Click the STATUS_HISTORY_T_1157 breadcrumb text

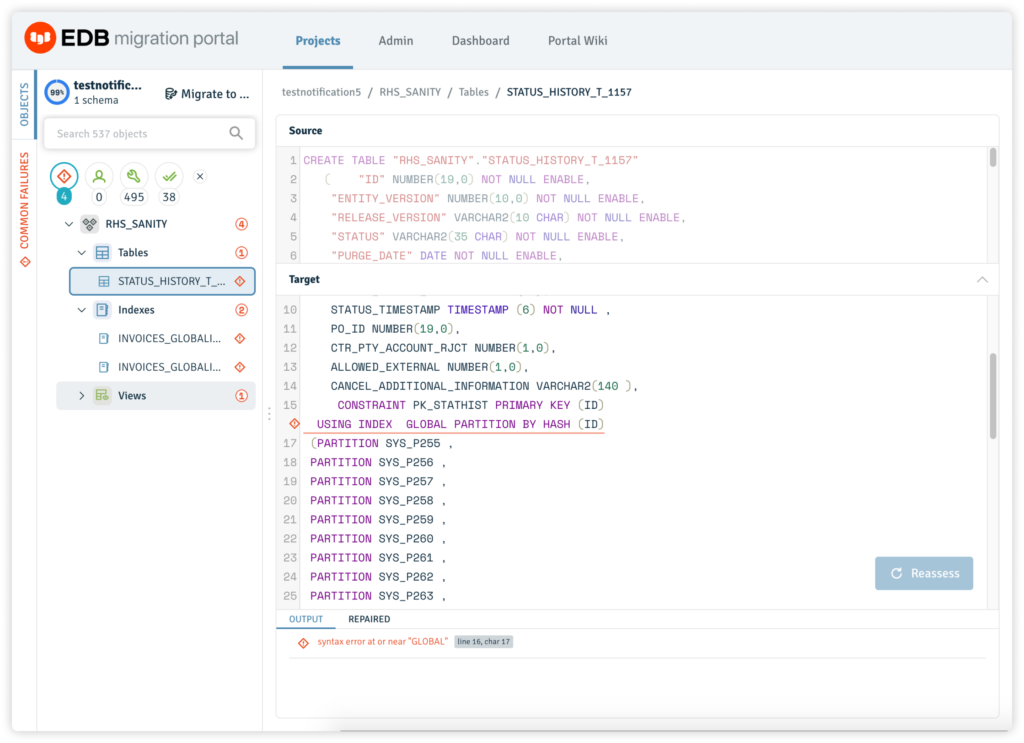point(569,92)
